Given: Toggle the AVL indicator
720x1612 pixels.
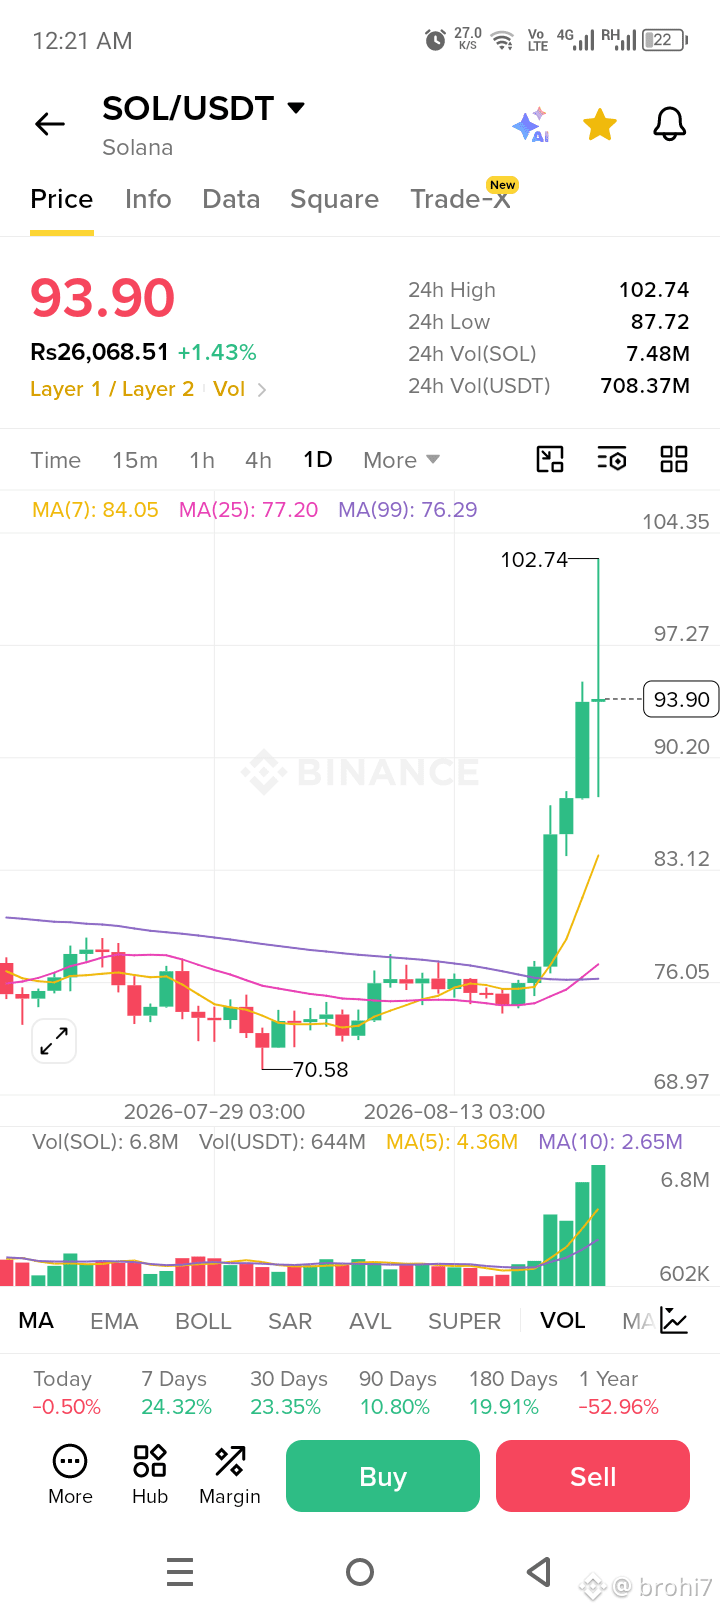Looking at the screenshot, I should pyautogui.click(x=370, y=1321).
